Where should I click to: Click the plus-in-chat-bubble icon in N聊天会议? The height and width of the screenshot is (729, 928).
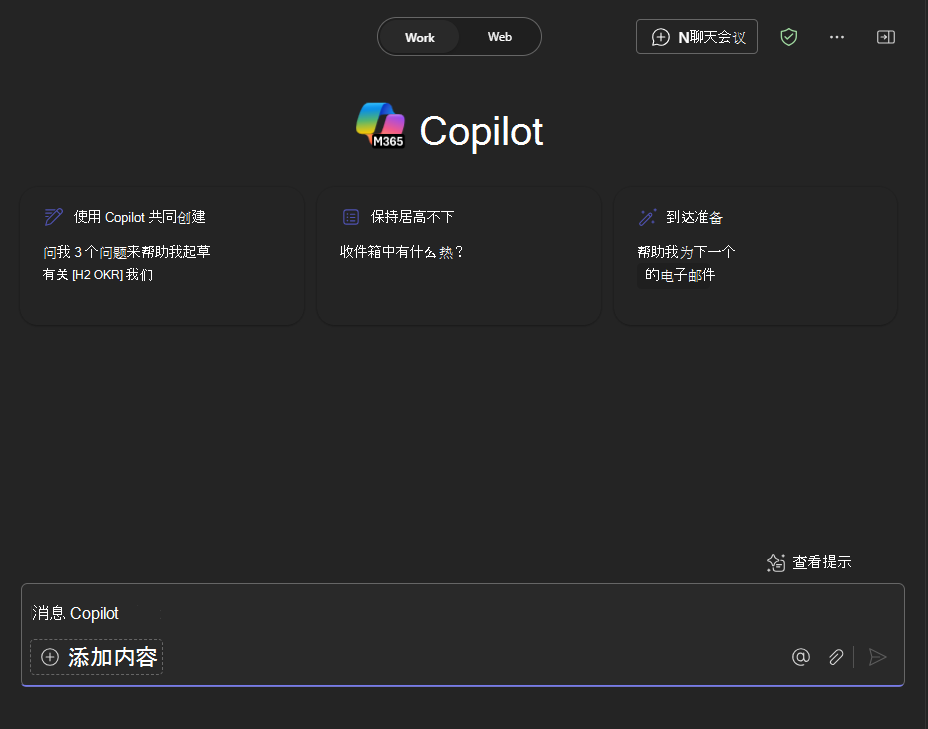tap(660, 37)
